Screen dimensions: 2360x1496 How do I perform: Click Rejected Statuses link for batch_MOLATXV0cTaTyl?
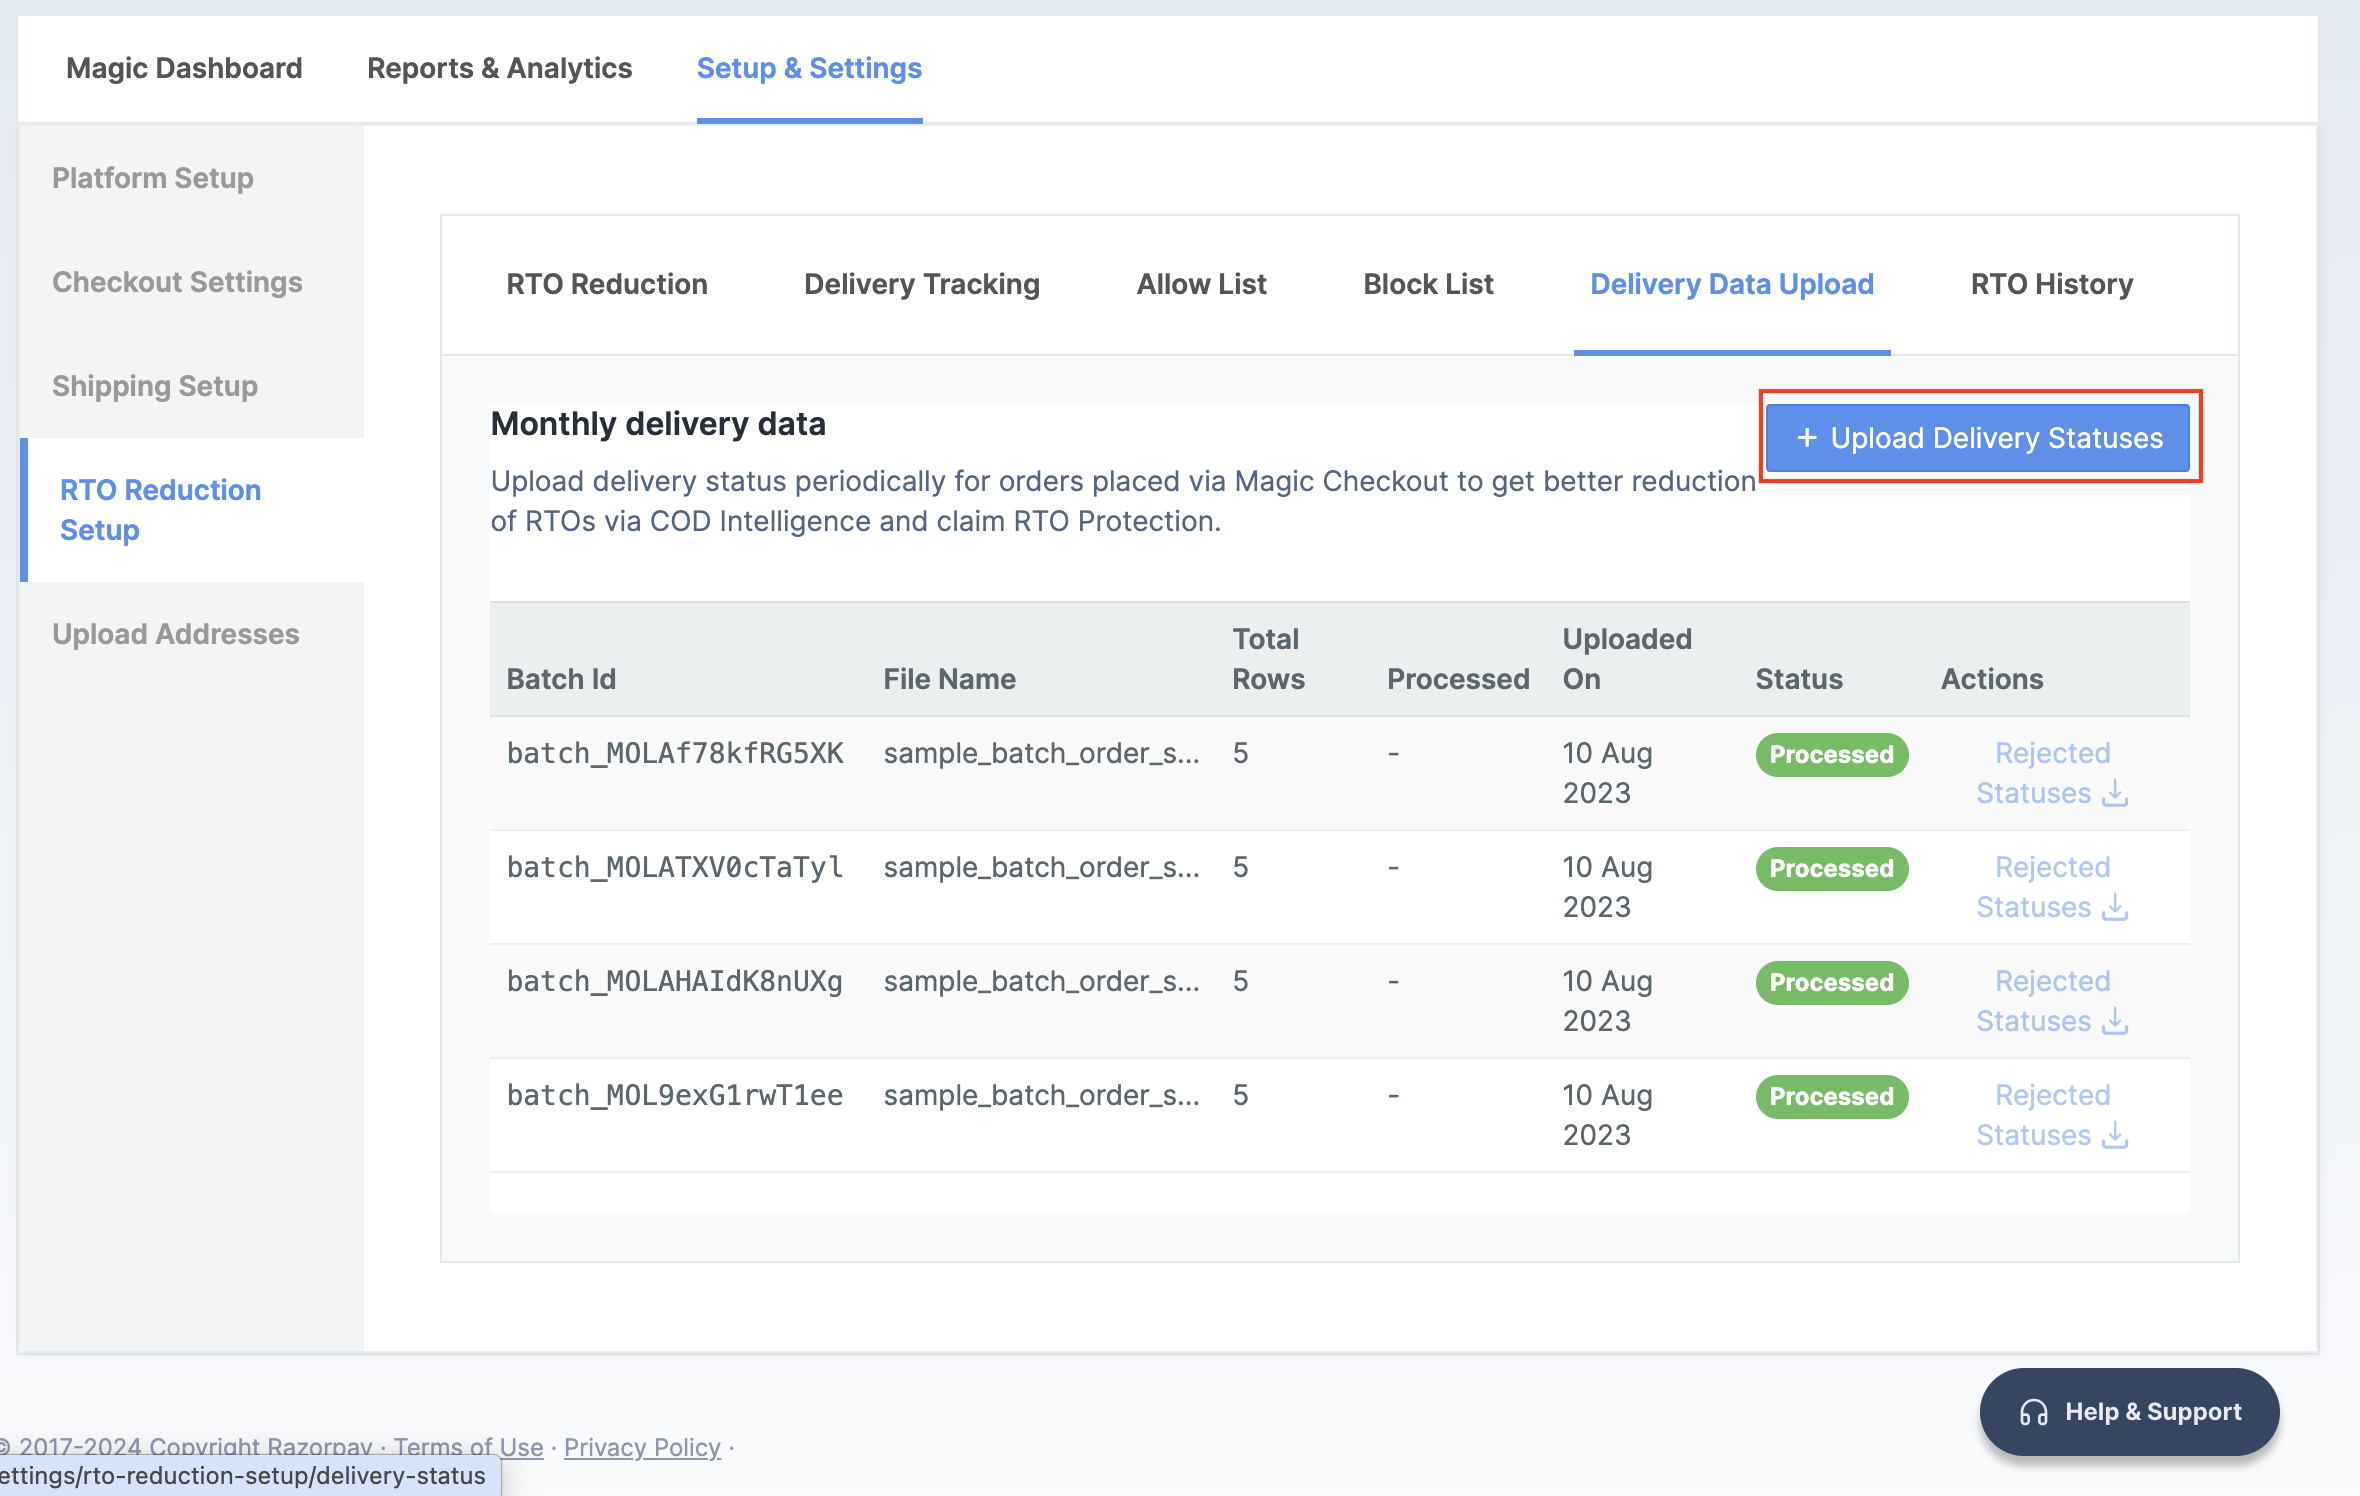tap(2052, 887)
